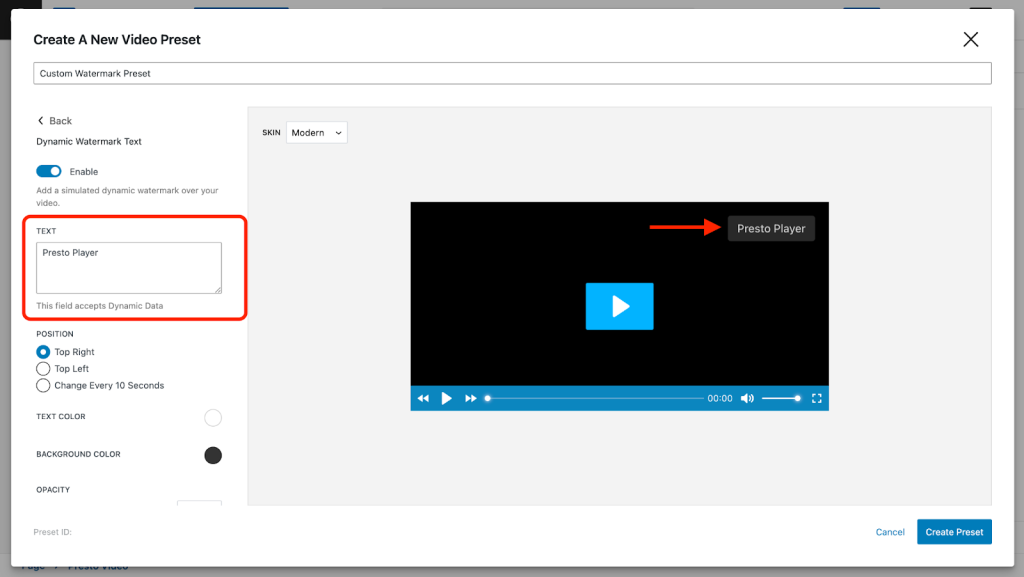Choose Change Every 10 Seconds position
This screenshot has height=577, width=1024.
(43, 385)
